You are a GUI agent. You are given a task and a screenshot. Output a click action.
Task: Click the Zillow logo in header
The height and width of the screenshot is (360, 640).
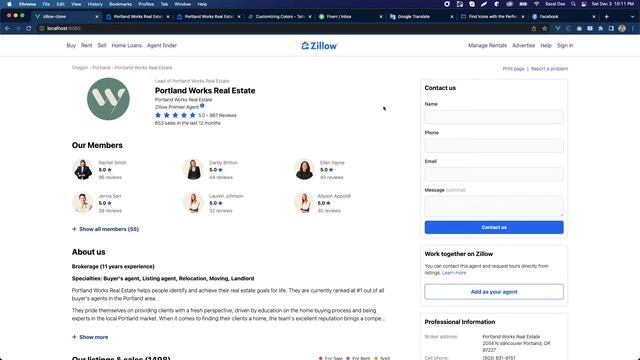click(319, 46)
